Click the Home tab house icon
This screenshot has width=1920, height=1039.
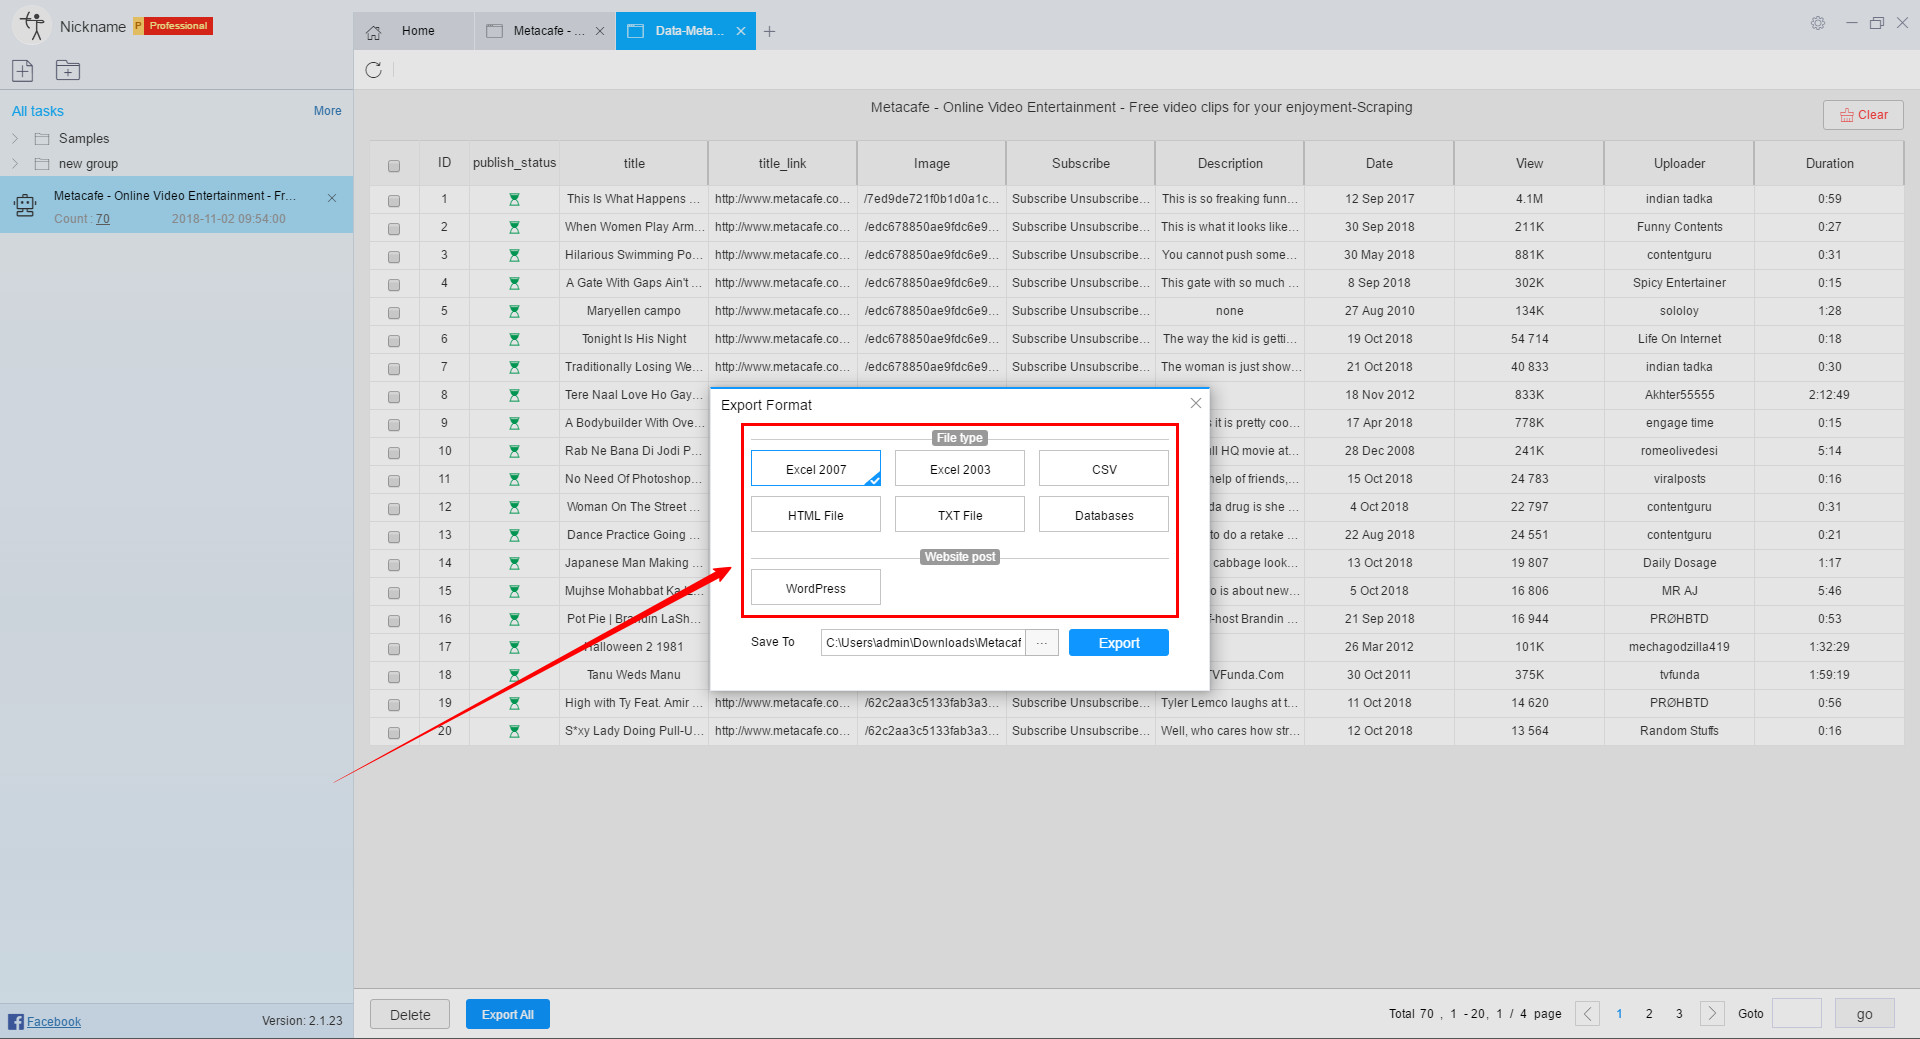(374, 32)
